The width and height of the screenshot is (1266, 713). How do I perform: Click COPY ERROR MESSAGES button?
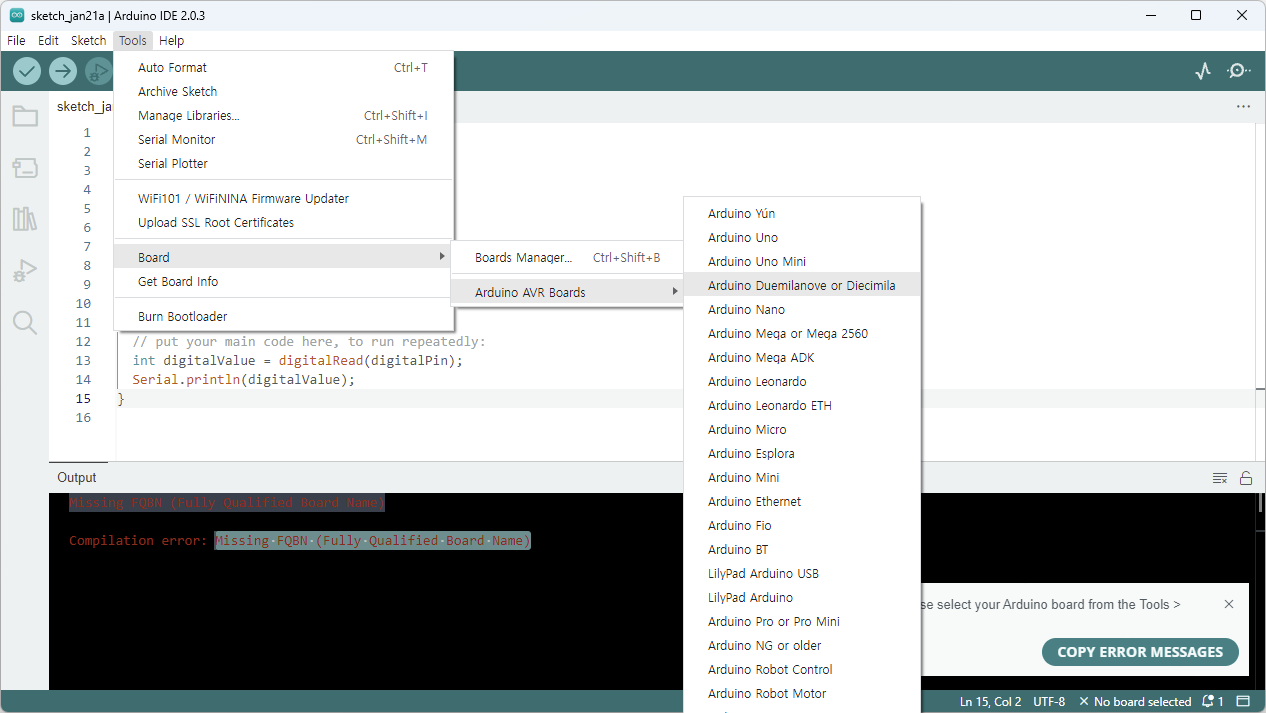[x=1140, y=652]
